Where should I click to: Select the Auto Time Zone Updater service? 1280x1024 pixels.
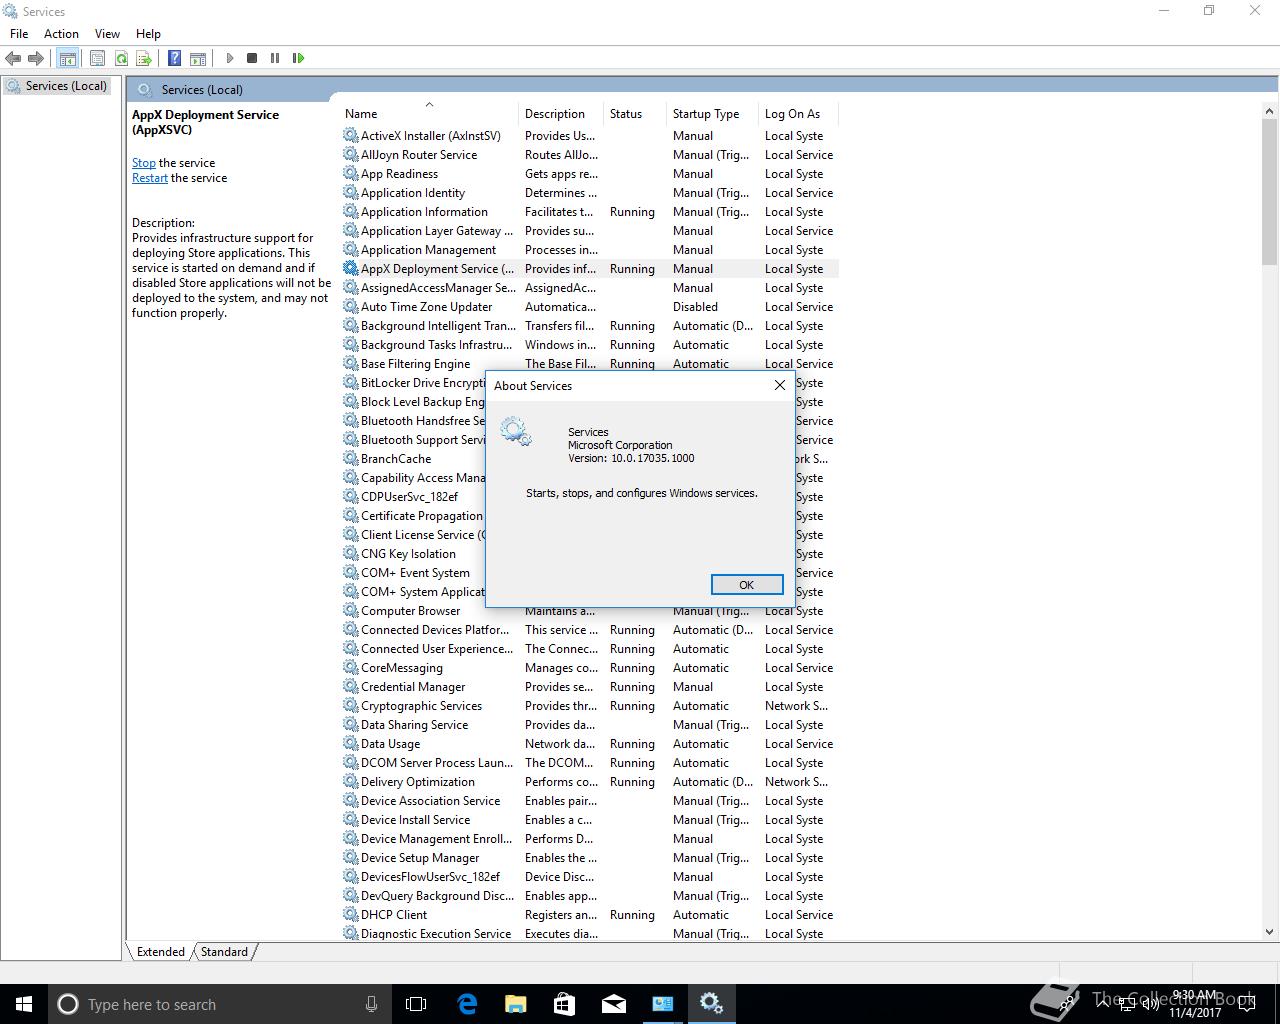pos(590,306)
